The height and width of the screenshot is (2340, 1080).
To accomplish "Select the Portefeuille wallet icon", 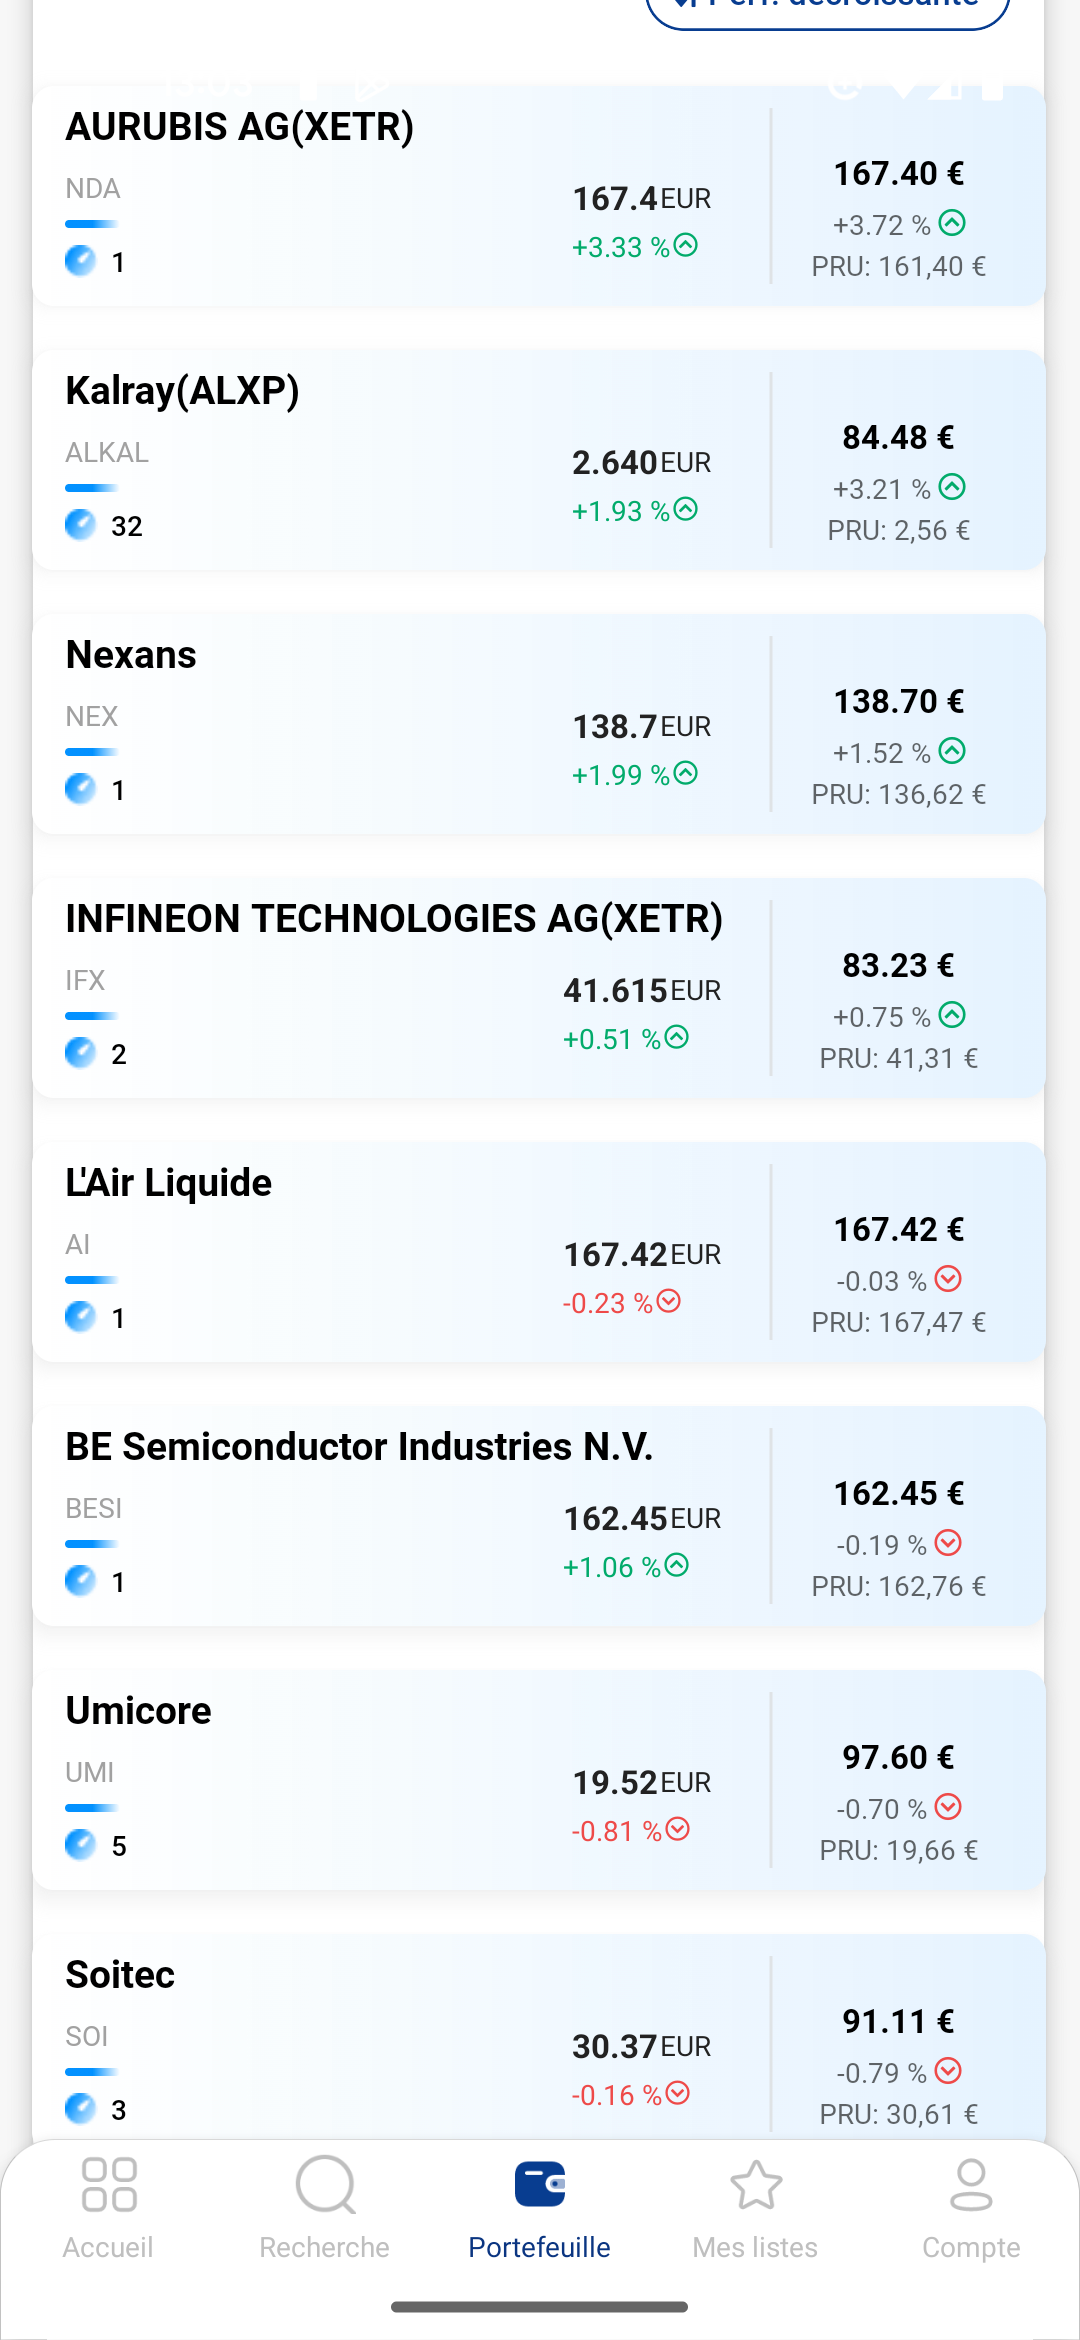I will (x=540, y=2185).
